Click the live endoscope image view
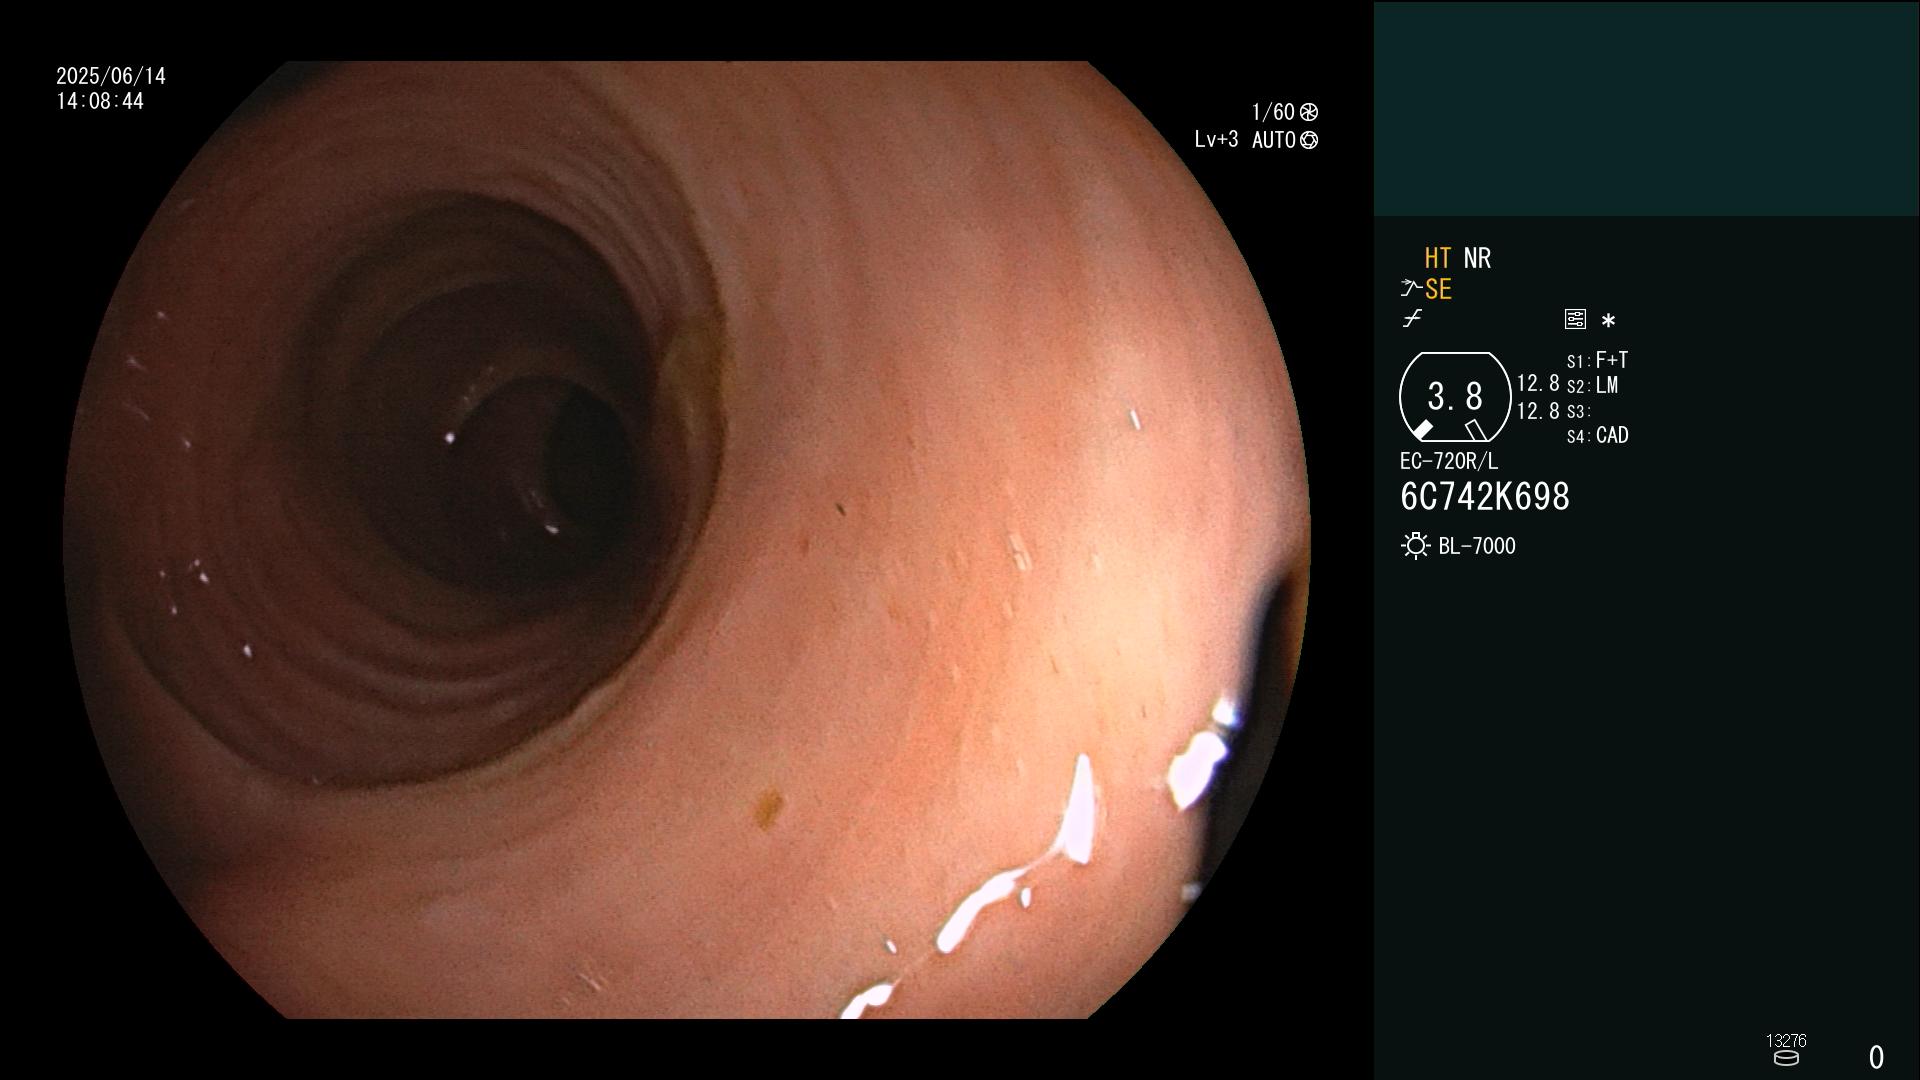The width and height of the screenshot is (1920, 1080). (x=687, y=540)
